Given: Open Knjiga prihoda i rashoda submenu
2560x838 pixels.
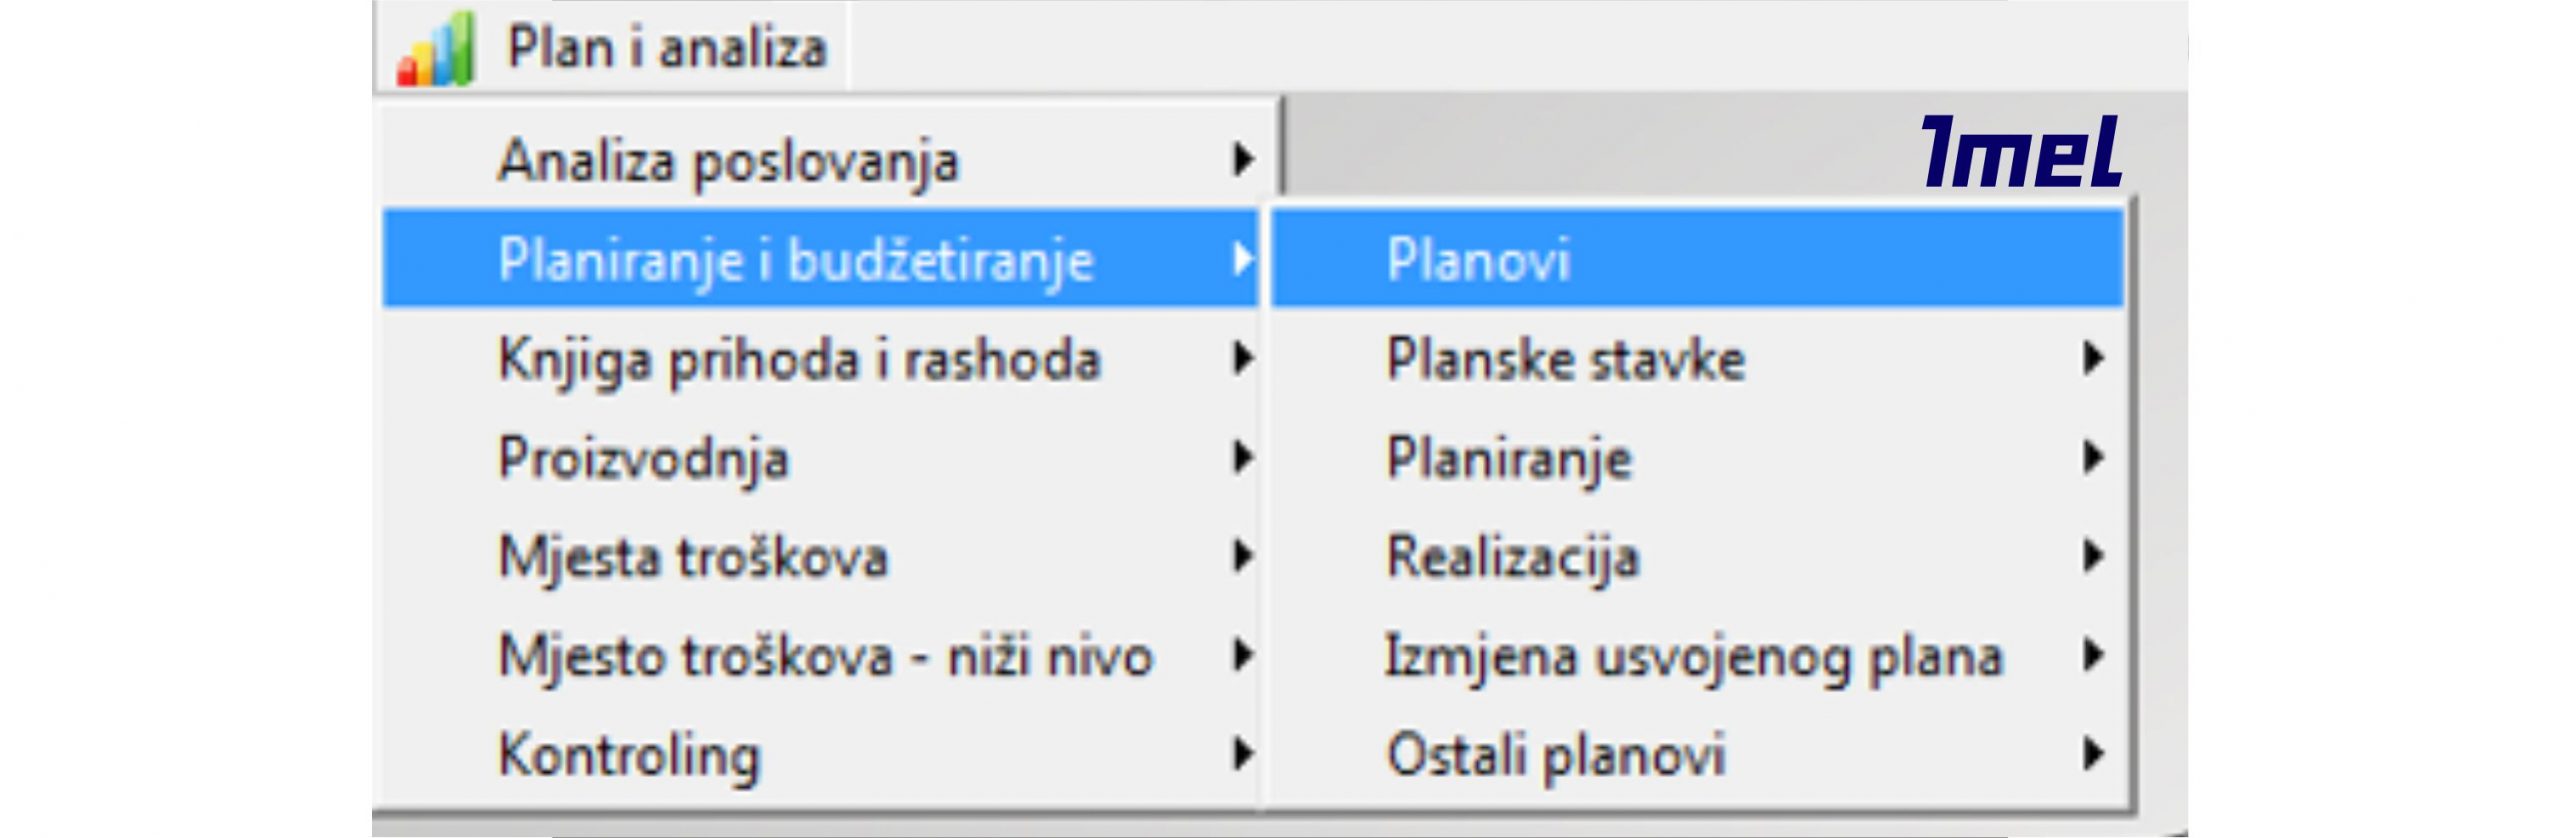Looking at the screenshot, I should [x=799, y=359].
